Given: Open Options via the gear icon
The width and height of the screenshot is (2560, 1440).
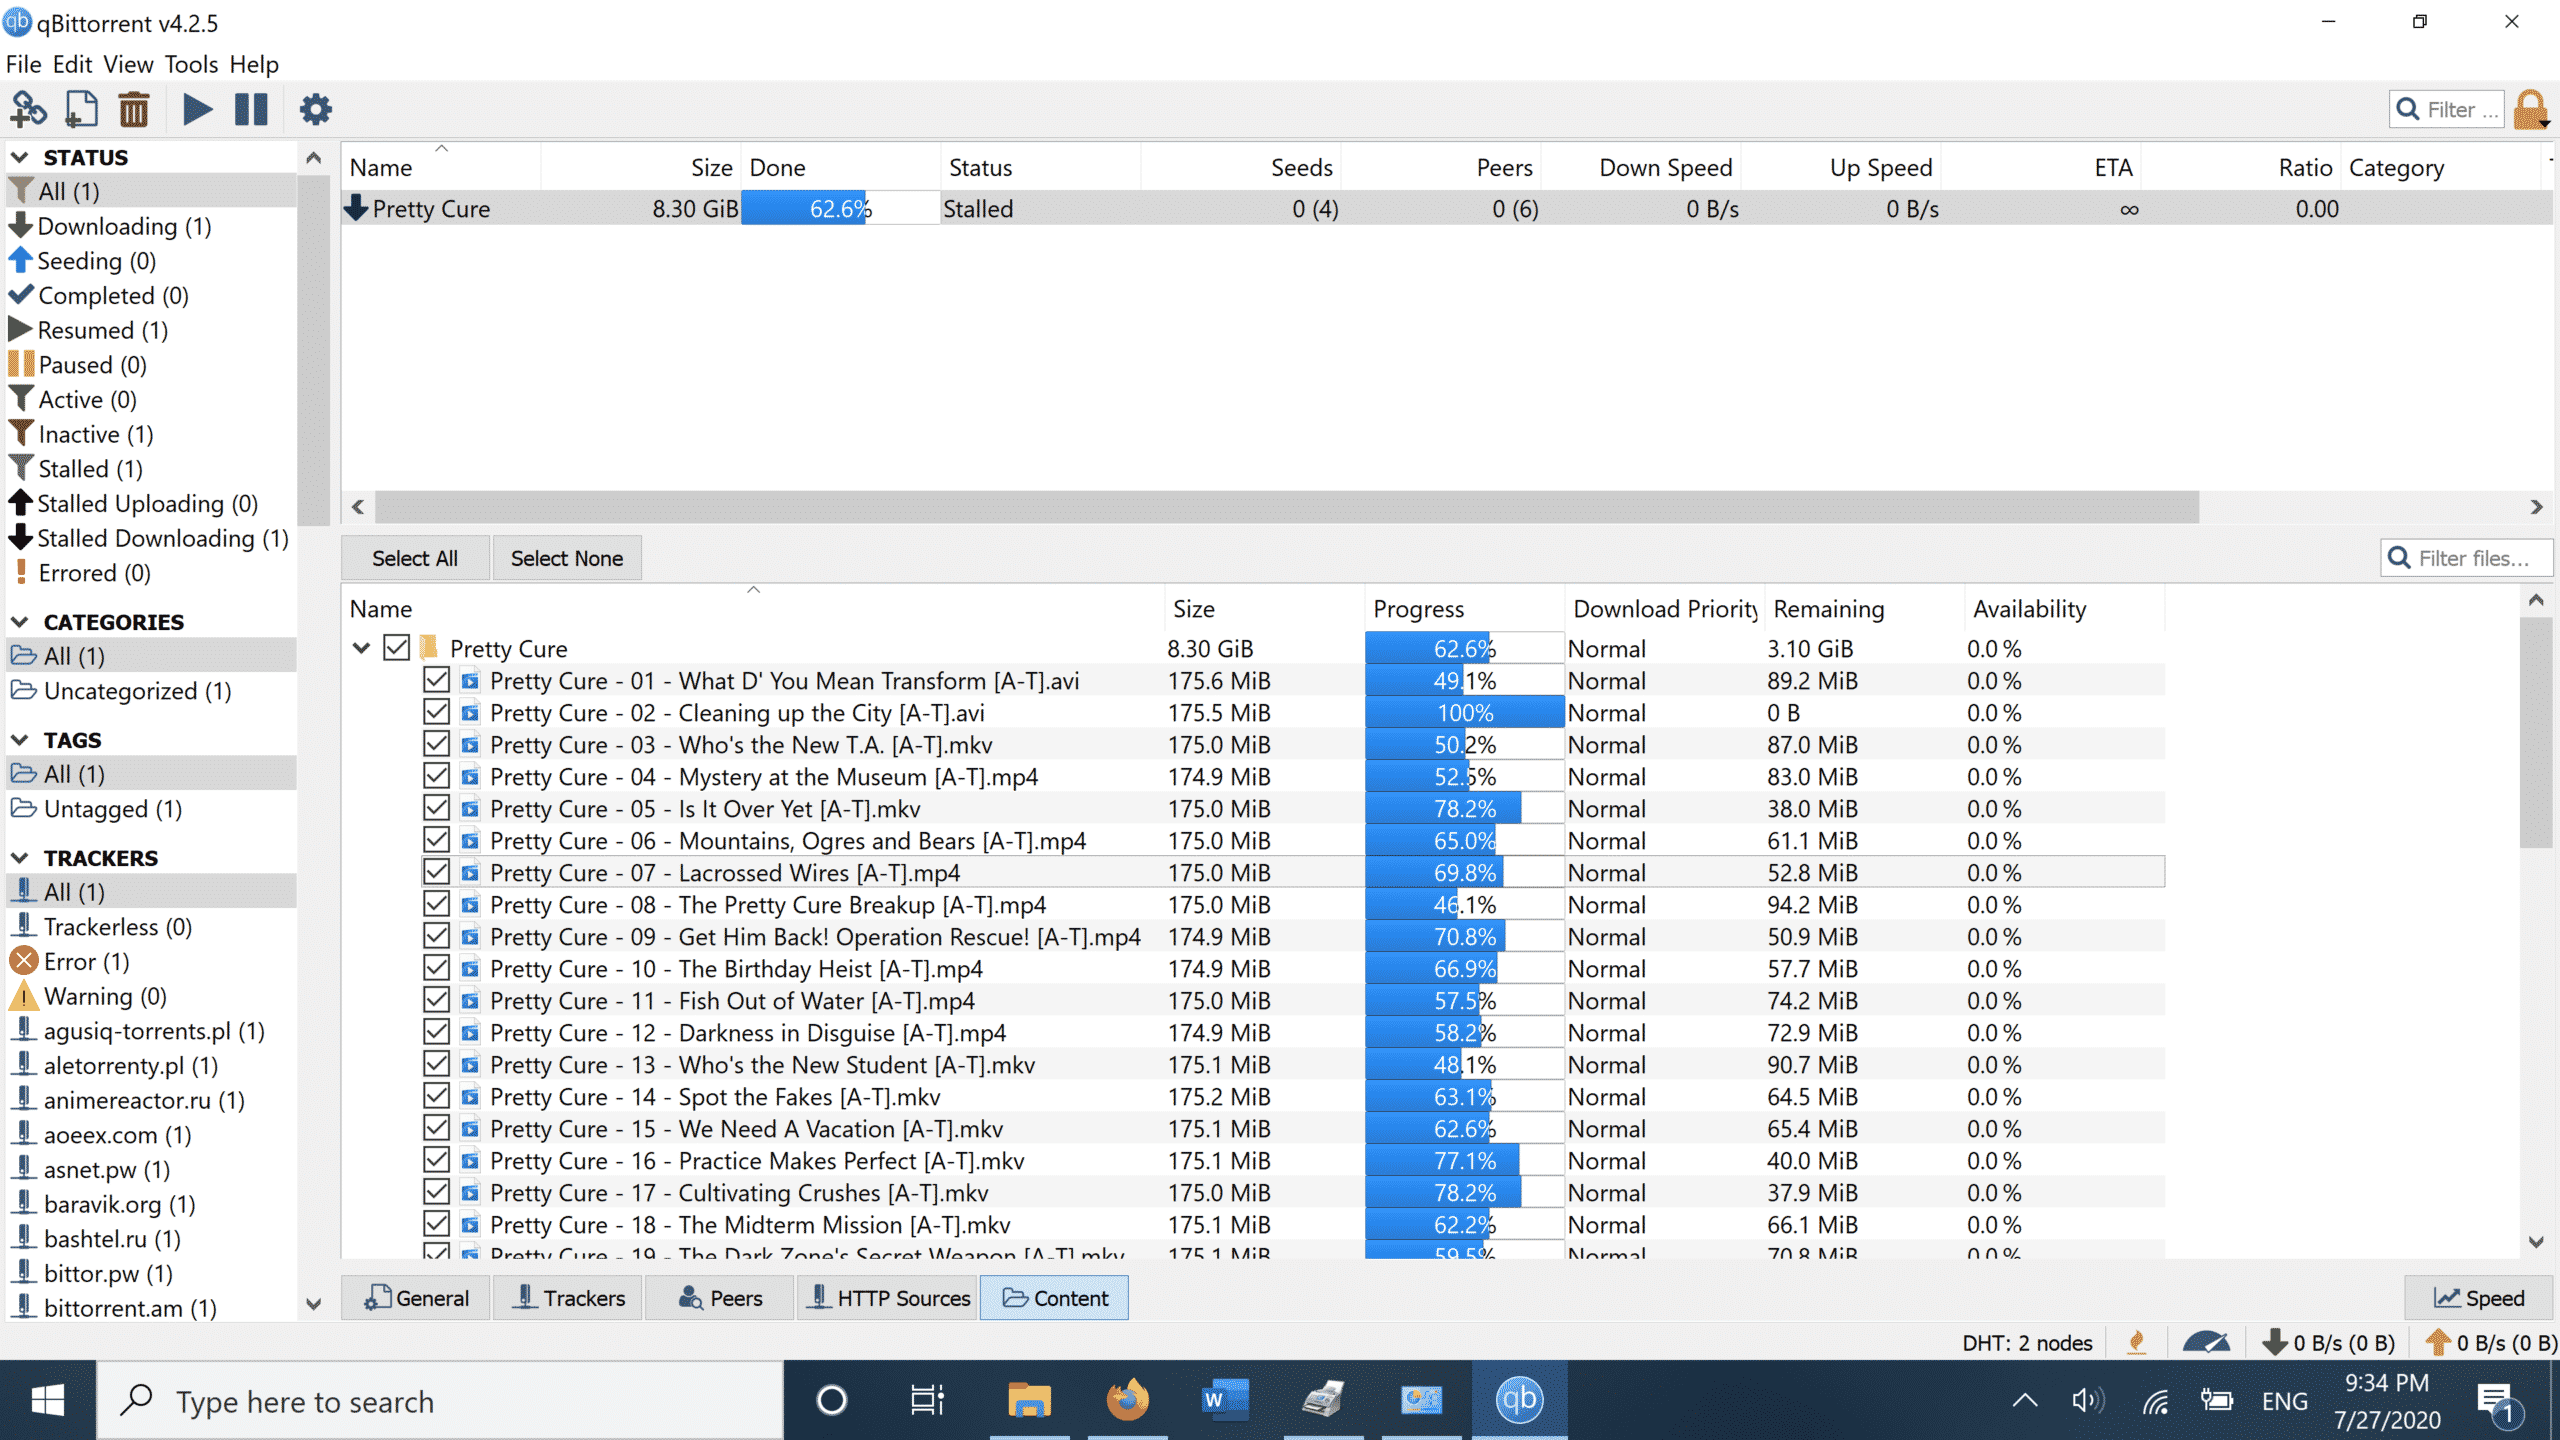Looking at the screenshot, I should click(315, 109).
